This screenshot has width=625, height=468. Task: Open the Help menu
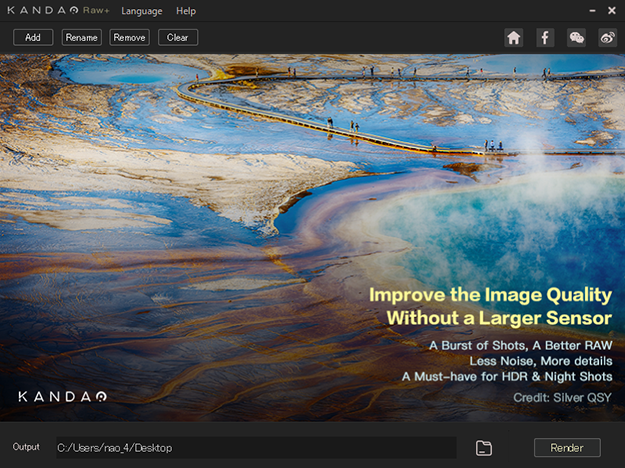(186, 11)
